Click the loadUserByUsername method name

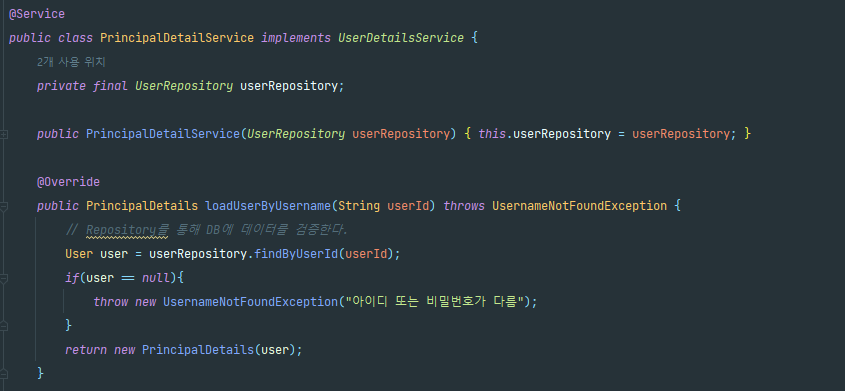tap(268, 206)
